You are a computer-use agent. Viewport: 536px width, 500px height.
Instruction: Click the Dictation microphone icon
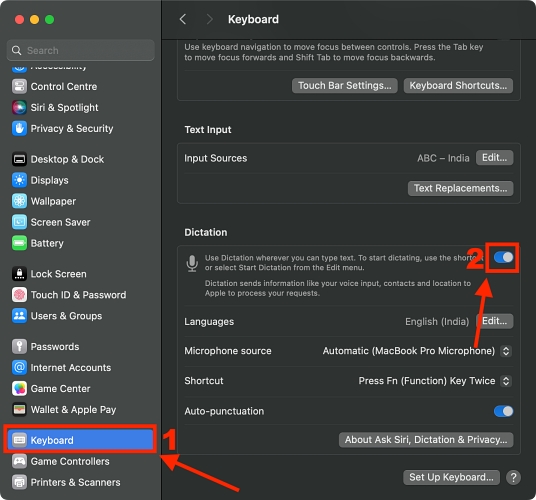pos(192,263)
